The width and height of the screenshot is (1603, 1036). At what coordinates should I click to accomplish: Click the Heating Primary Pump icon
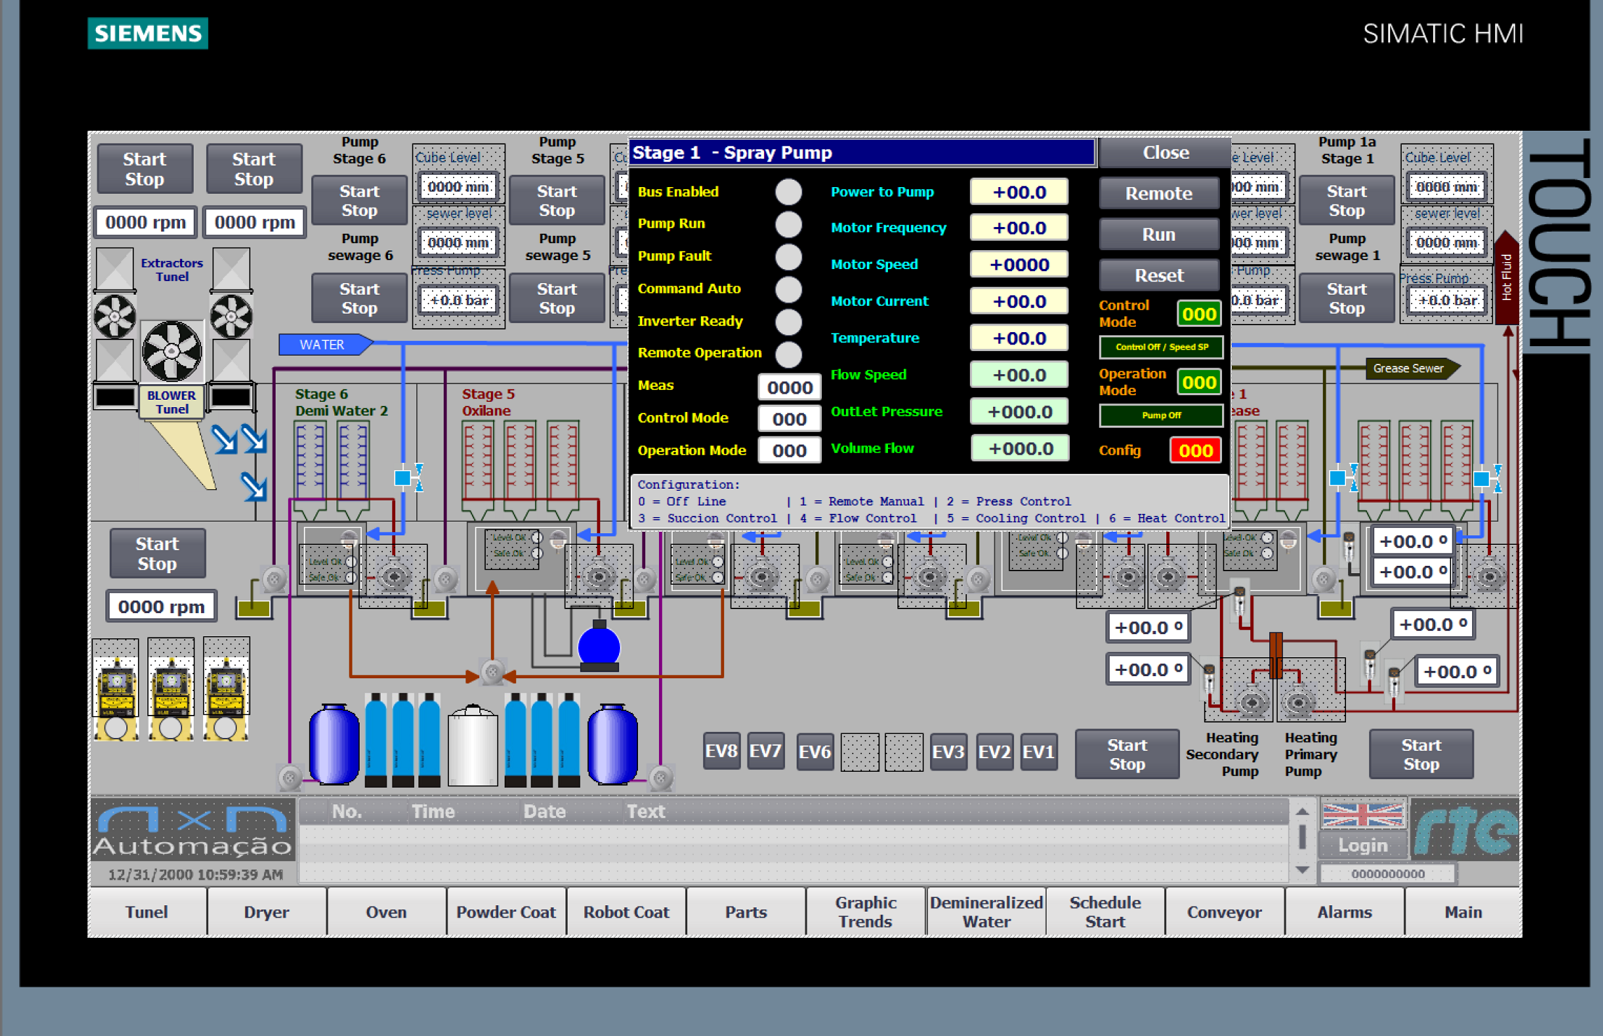pos(1299,702)
